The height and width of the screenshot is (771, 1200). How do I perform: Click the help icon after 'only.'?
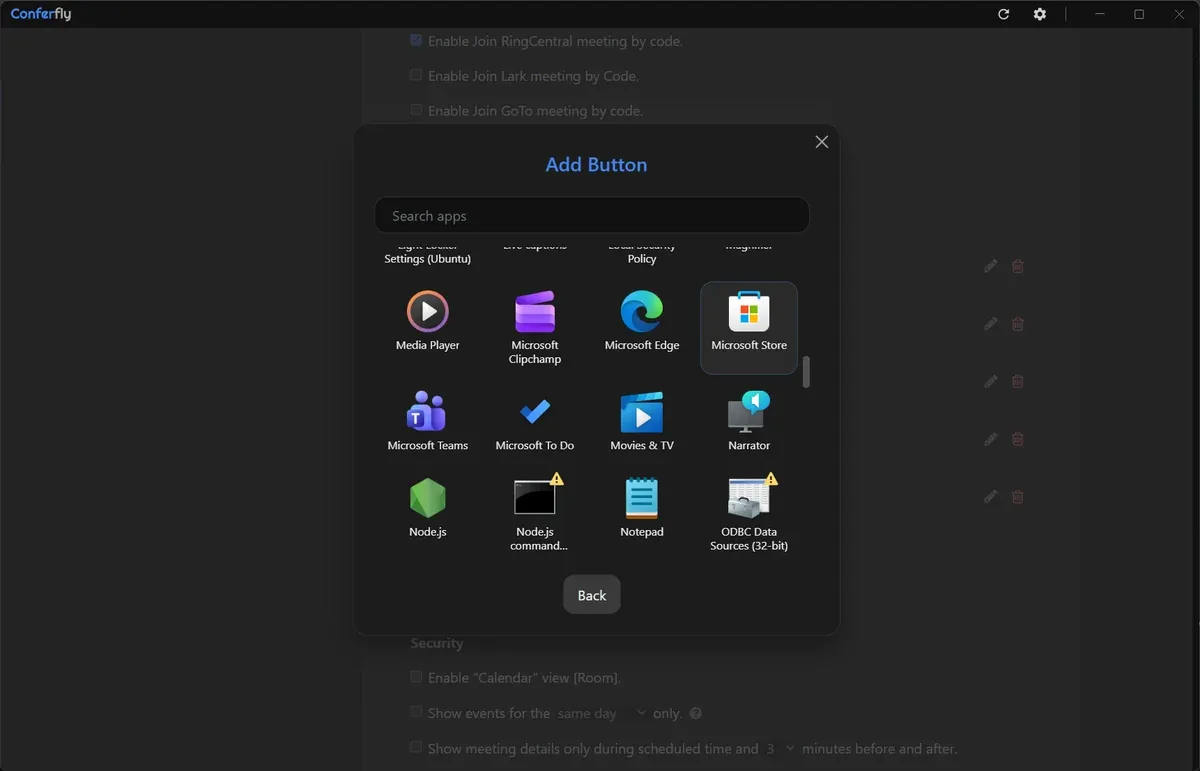pyautogui.click(x=696, y=714)
